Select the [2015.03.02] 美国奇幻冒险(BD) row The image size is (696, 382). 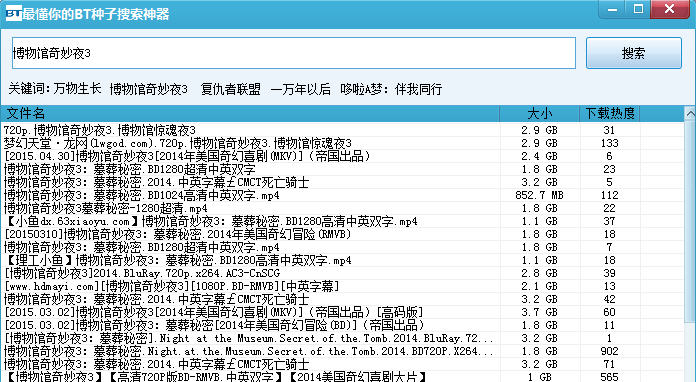click(x=342, y=325)
